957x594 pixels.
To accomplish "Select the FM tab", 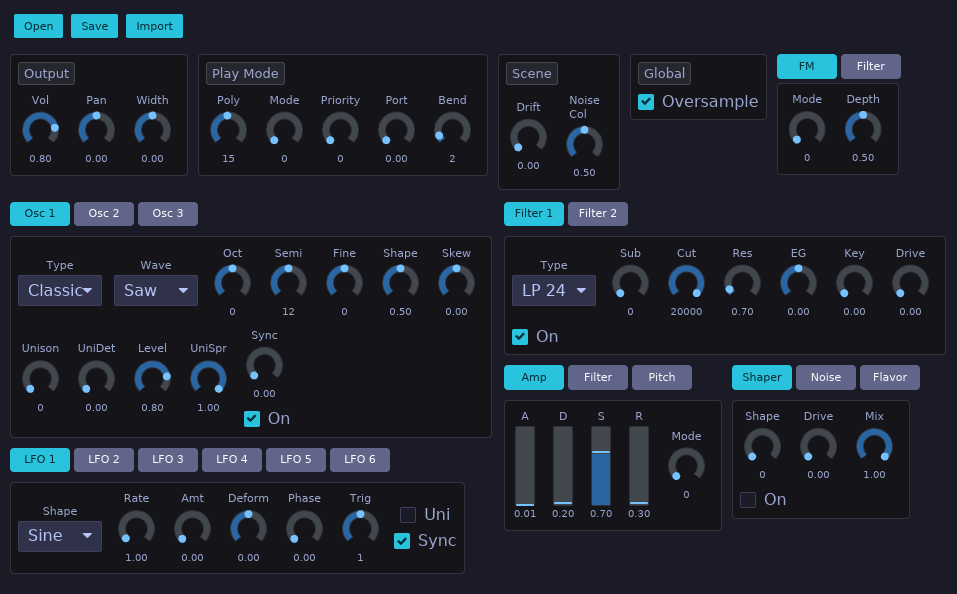I will click(807, 67).
